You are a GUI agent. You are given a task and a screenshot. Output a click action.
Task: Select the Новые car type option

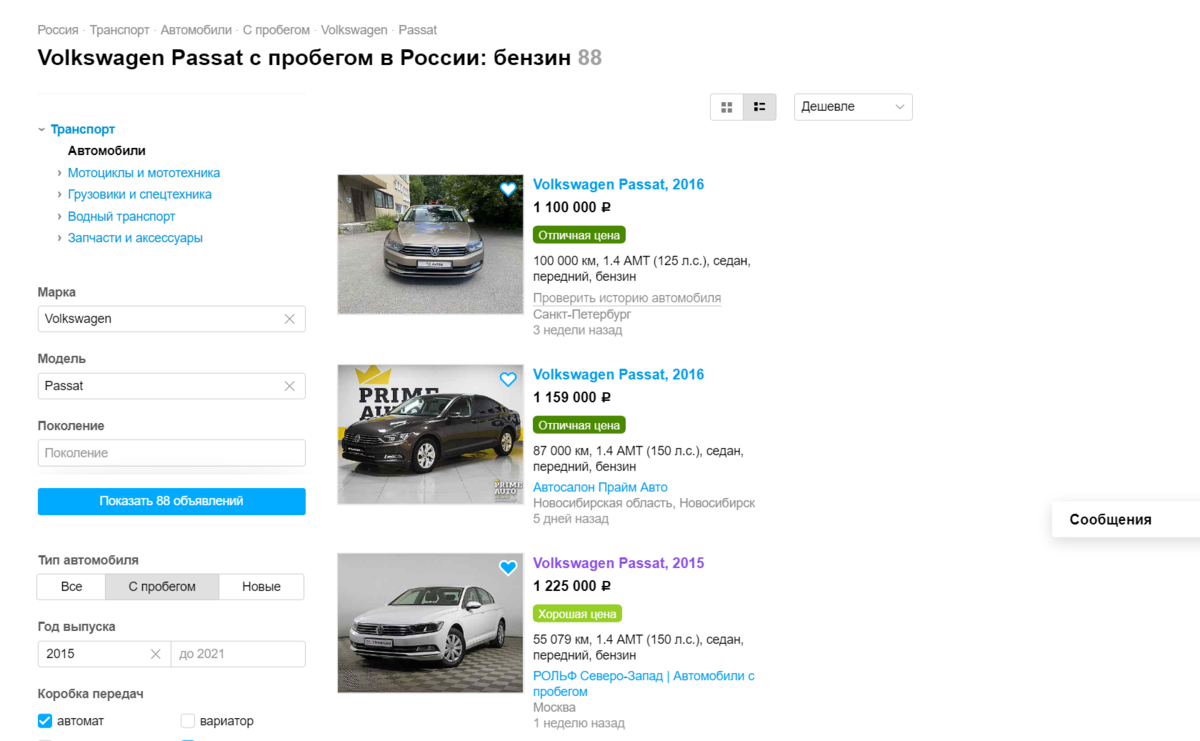(261, 587)
